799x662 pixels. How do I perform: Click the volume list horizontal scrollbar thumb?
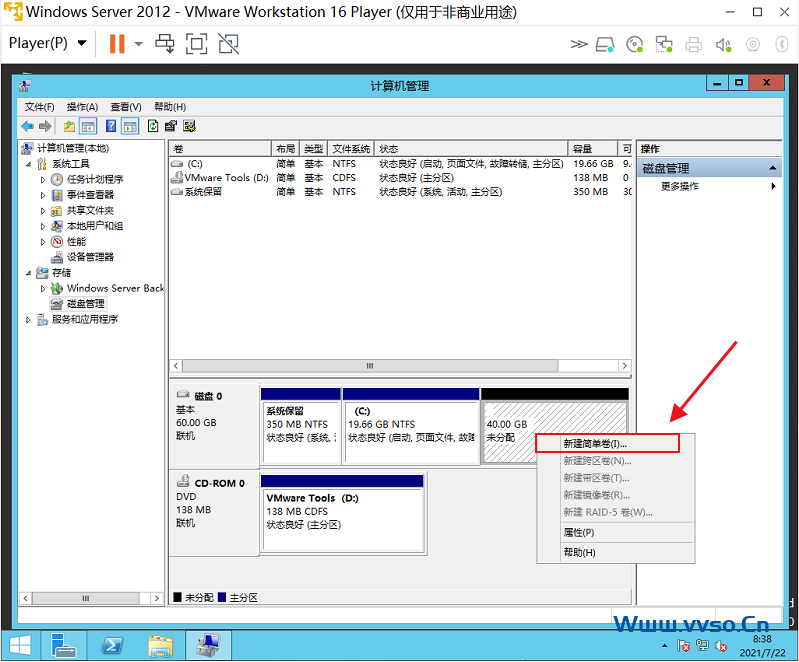coord(370,366)
